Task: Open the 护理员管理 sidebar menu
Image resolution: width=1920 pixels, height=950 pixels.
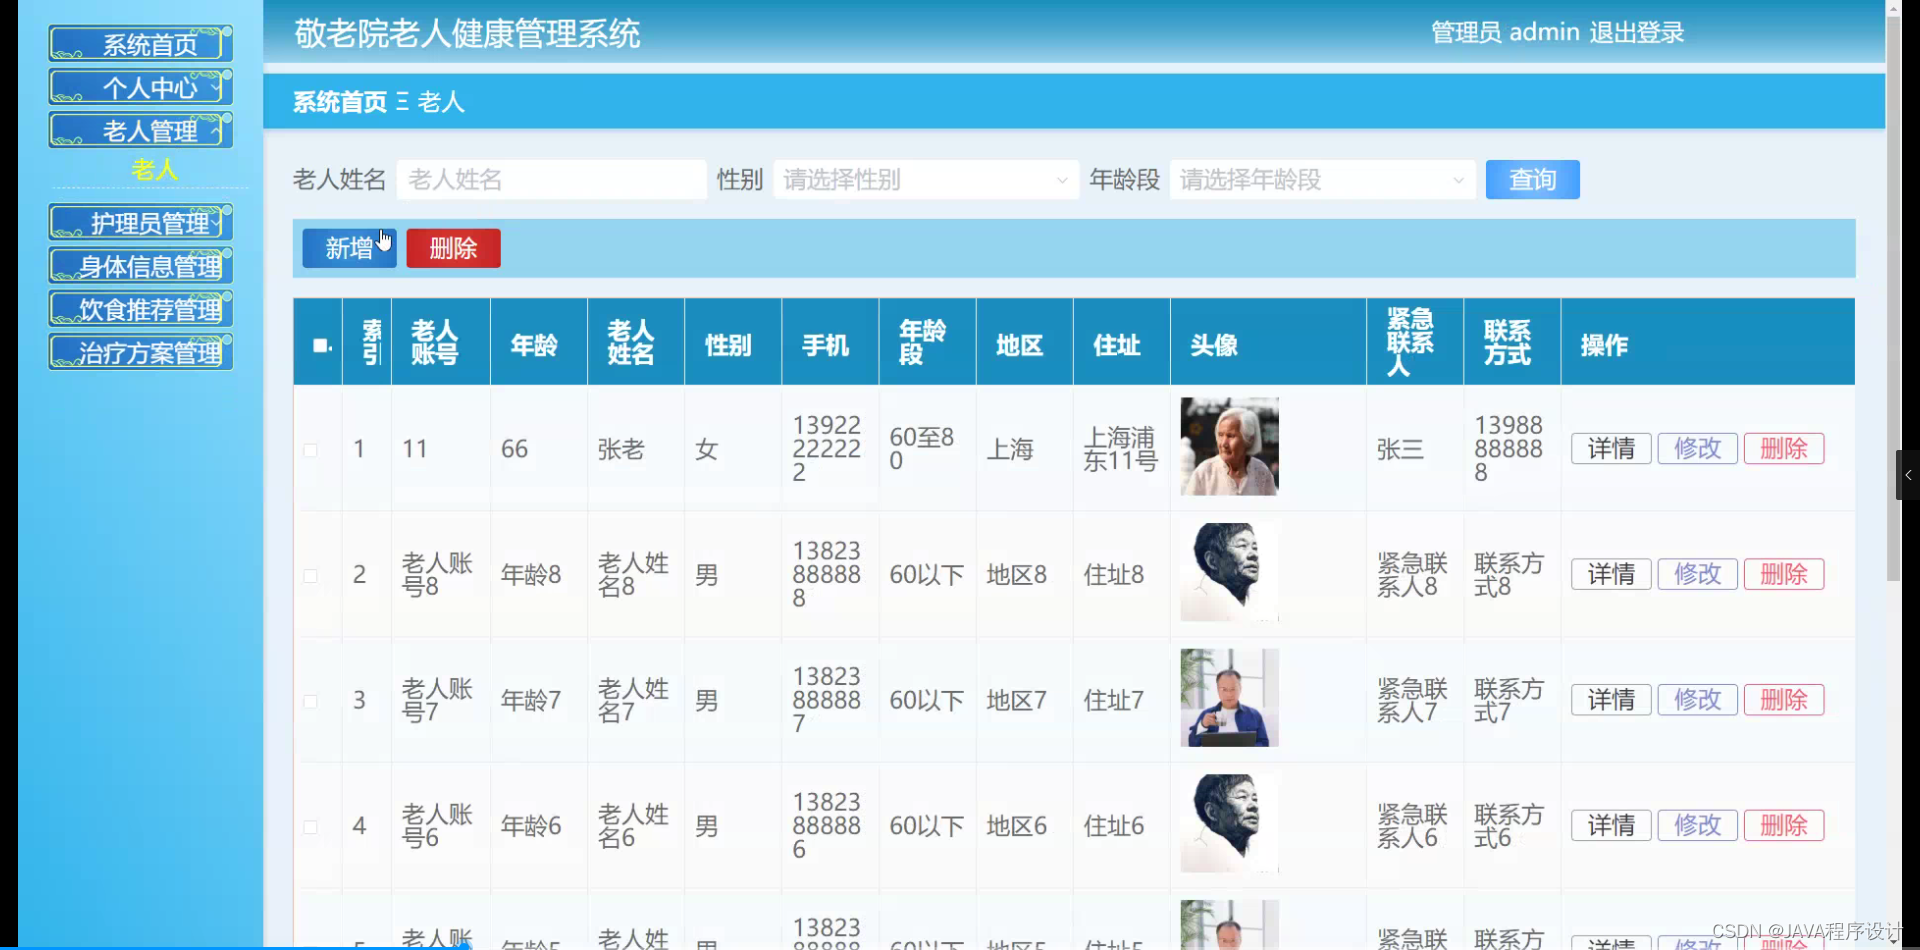Action: 141,222
